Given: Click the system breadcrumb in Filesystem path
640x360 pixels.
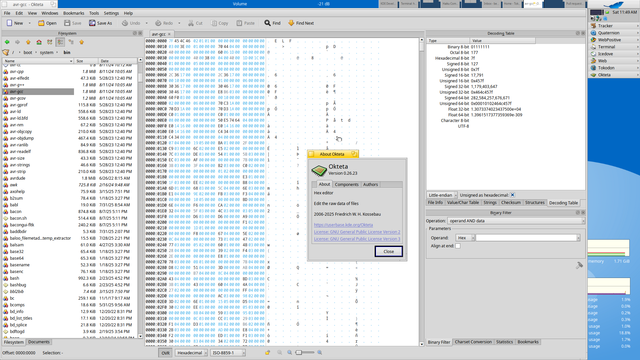Looking at the screenshot, I should point(47,52).
